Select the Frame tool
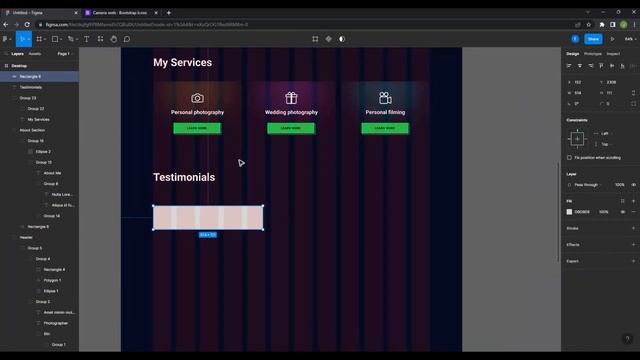 pyautogui.click(x=39, y=39)
